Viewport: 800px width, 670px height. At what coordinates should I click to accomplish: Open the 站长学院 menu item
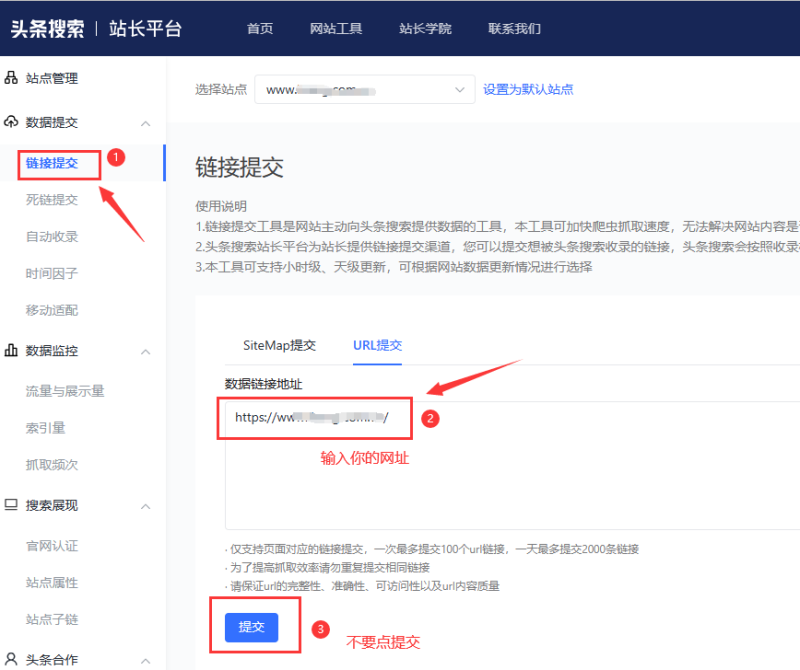pyautogui.click(x=425, y=28)
